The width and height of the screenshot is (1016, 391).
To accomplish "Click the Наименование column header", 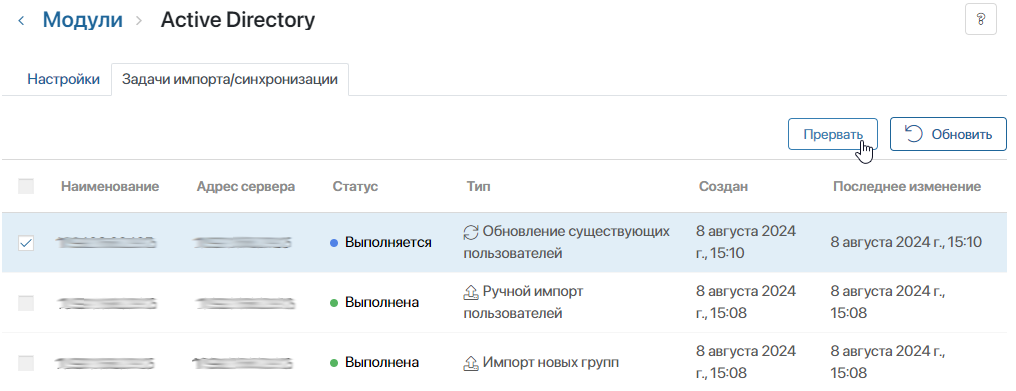I will (110, 187).
